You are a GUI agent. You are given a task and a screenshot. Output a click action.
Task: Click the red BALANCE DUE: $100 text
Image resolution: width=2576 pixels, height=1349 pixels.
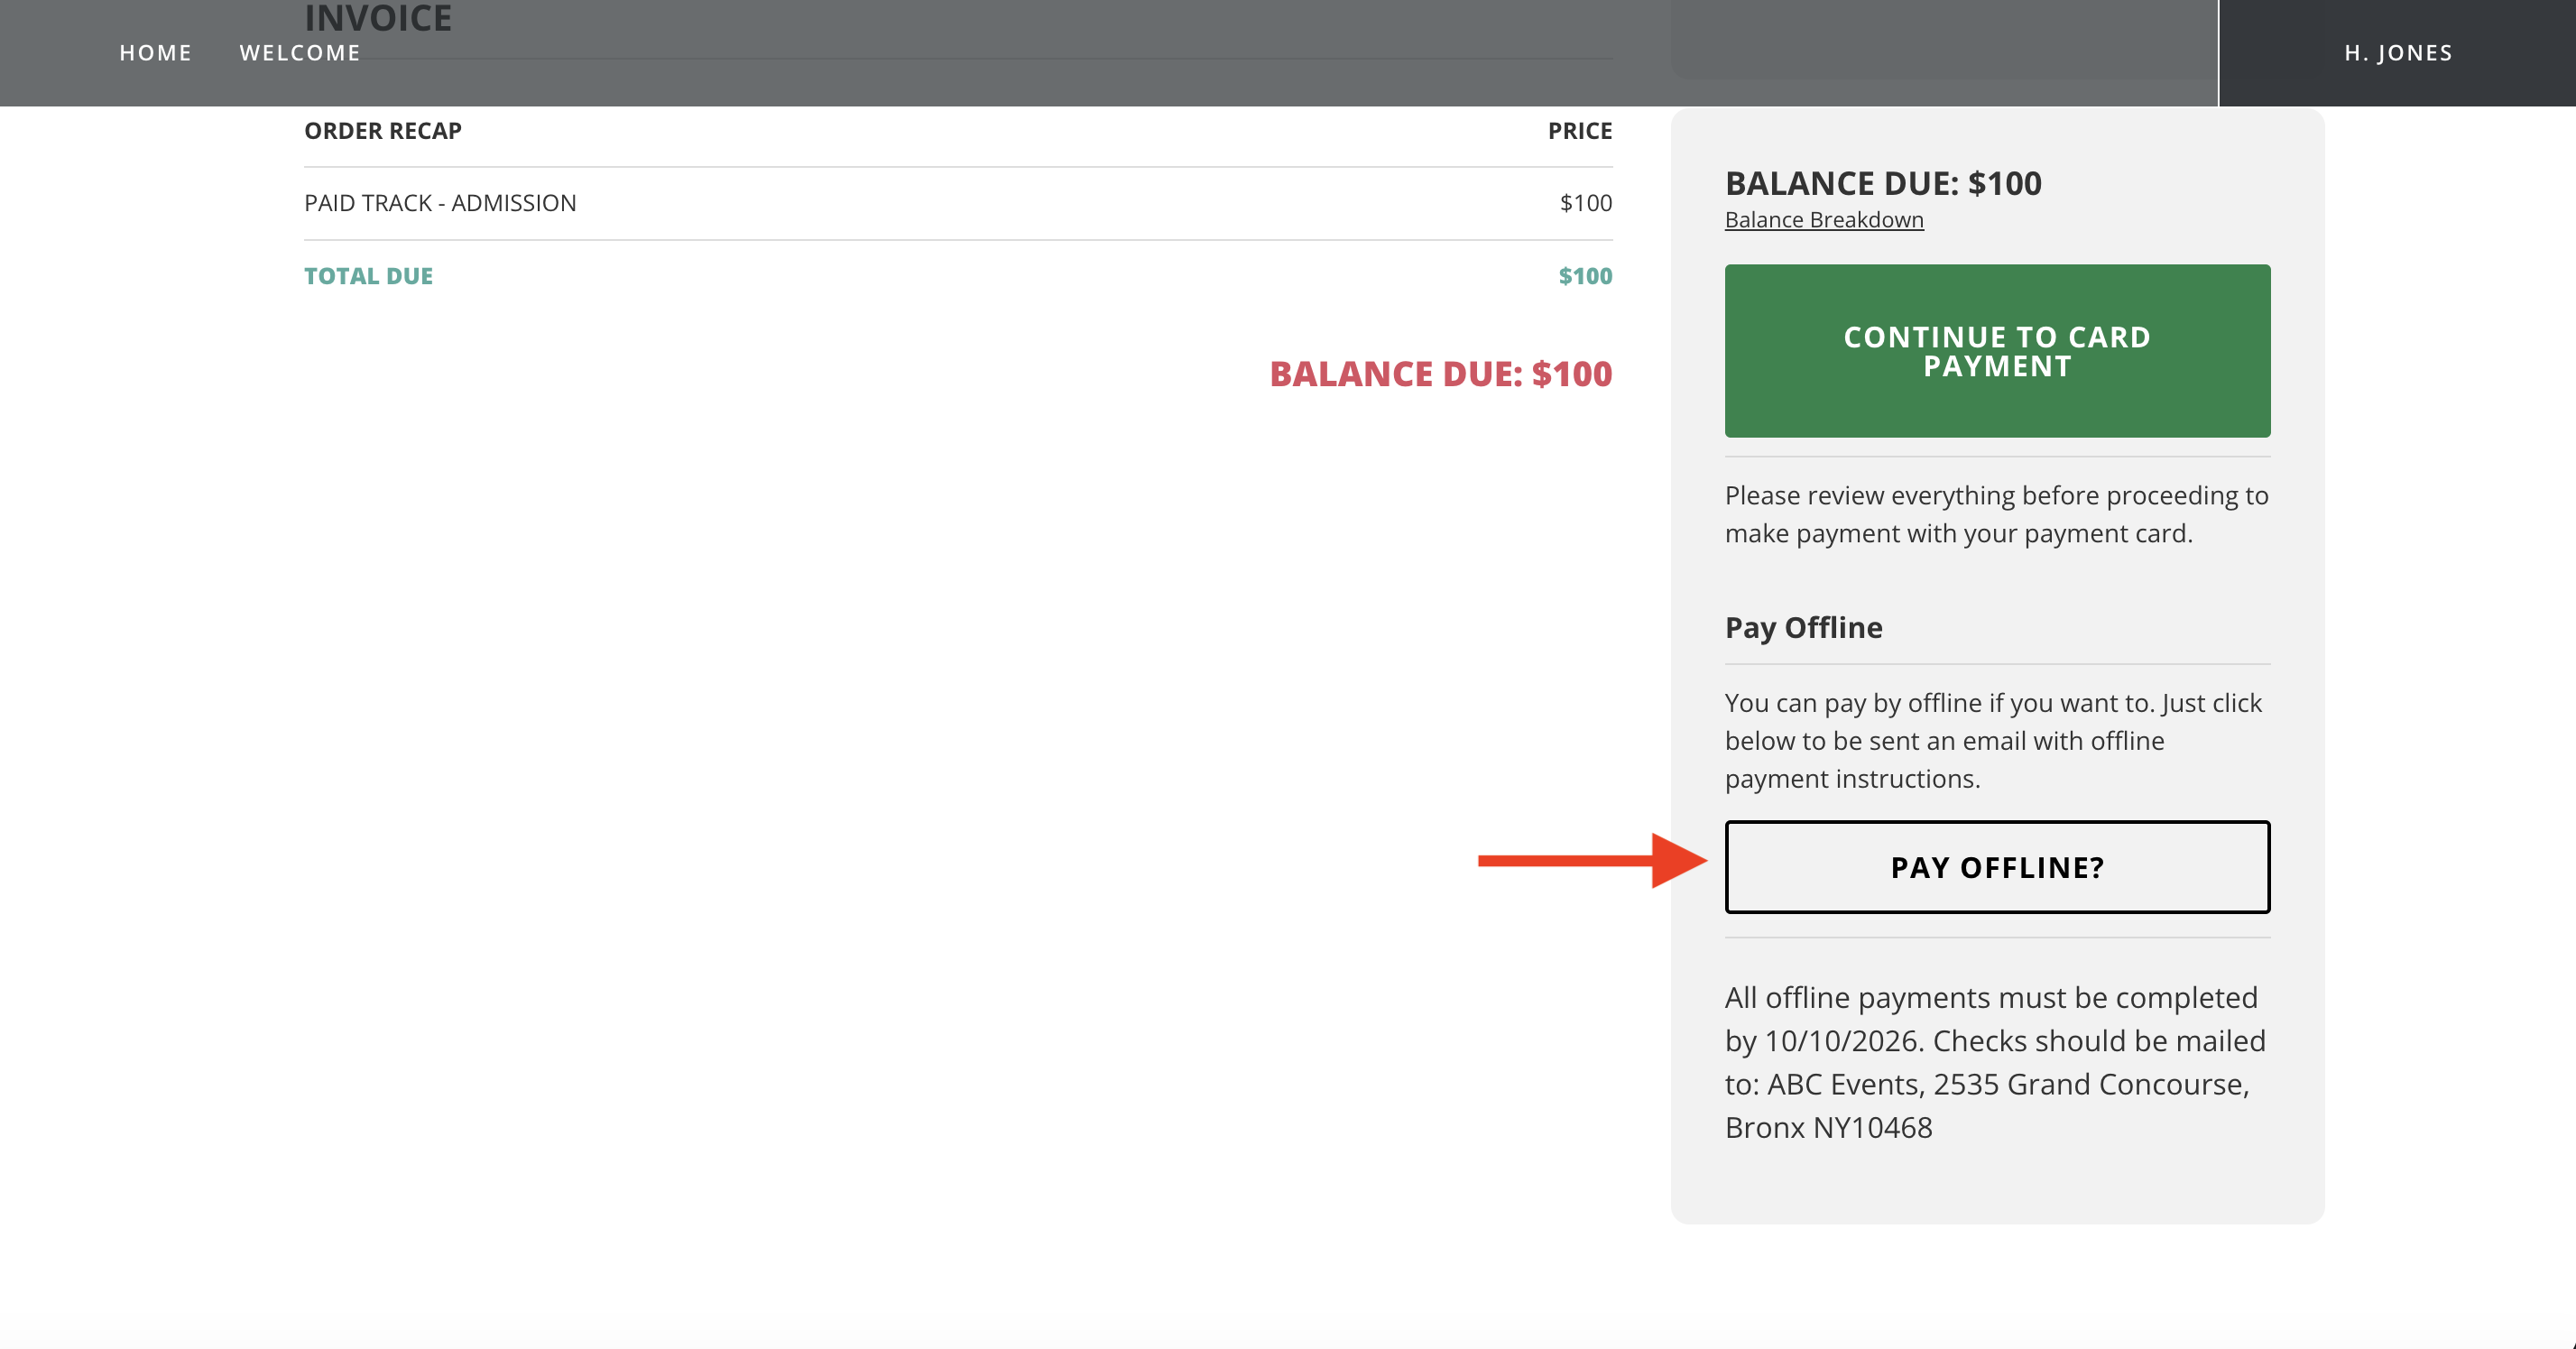point(1440,374)
